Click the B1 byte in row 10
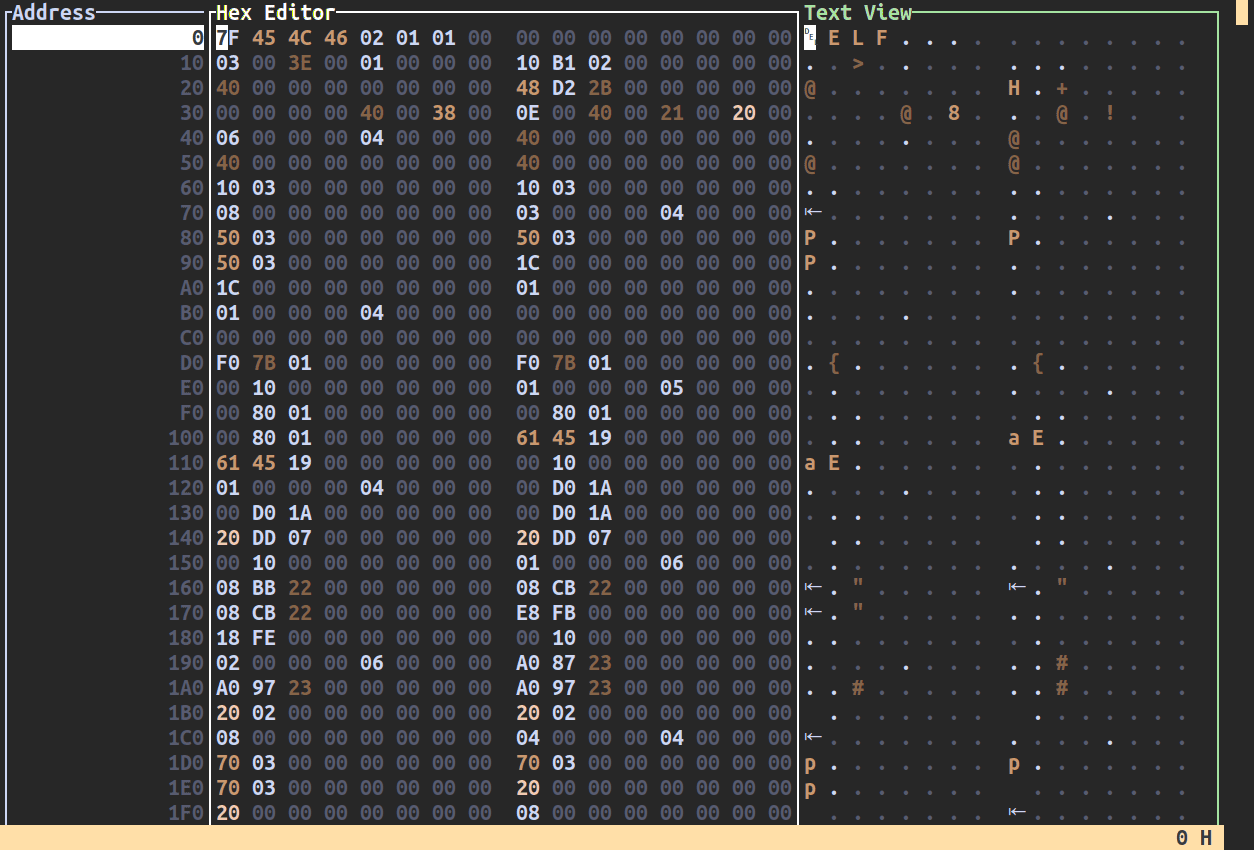This screenshot has width=1254, height=850. (564, 63)
